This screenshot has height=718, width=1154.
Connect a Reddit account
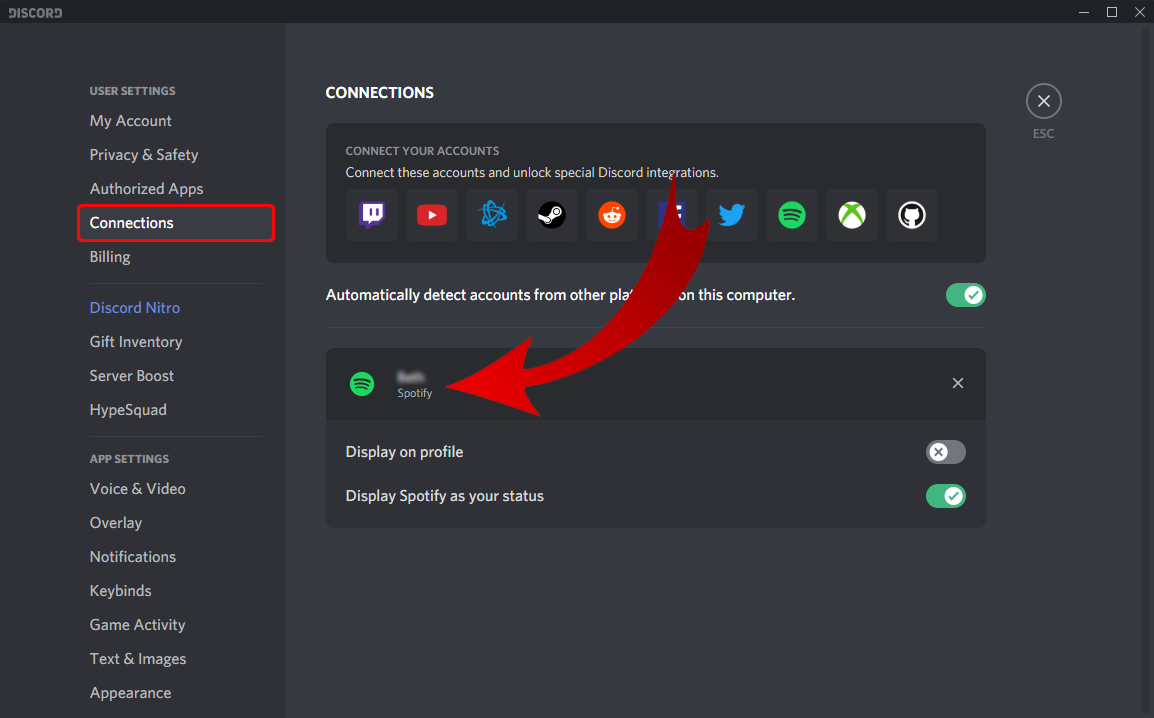click(x=612, y=215)
